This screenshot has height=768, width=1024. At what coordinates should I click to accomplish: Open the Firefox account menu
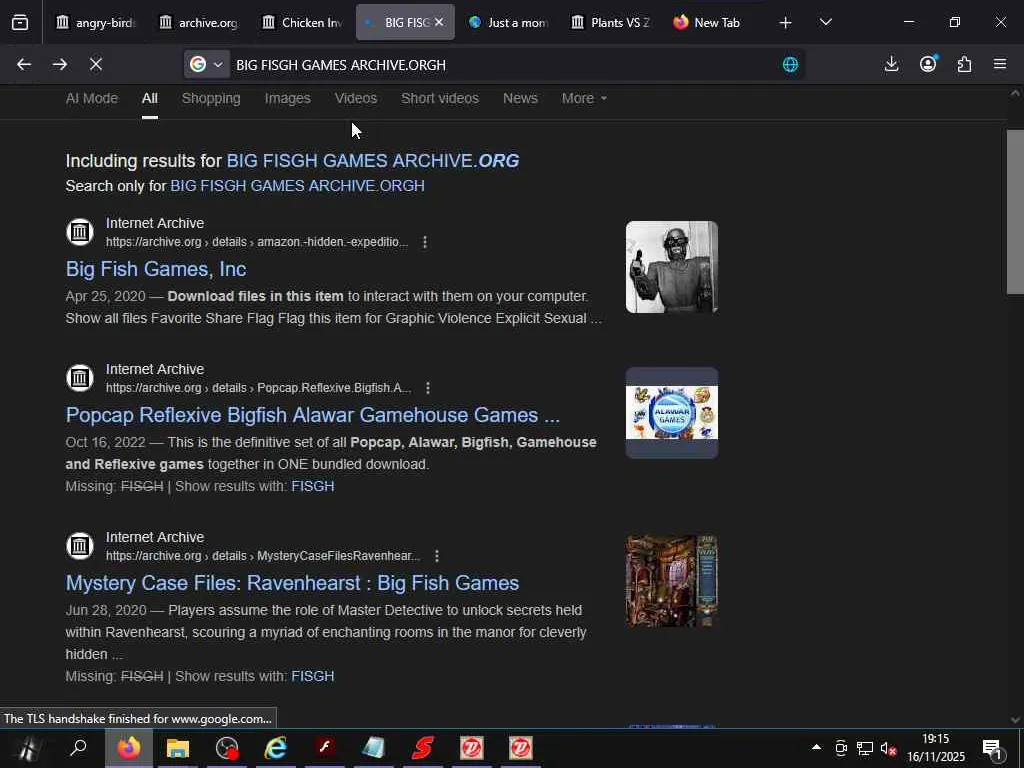click(928, 64)
